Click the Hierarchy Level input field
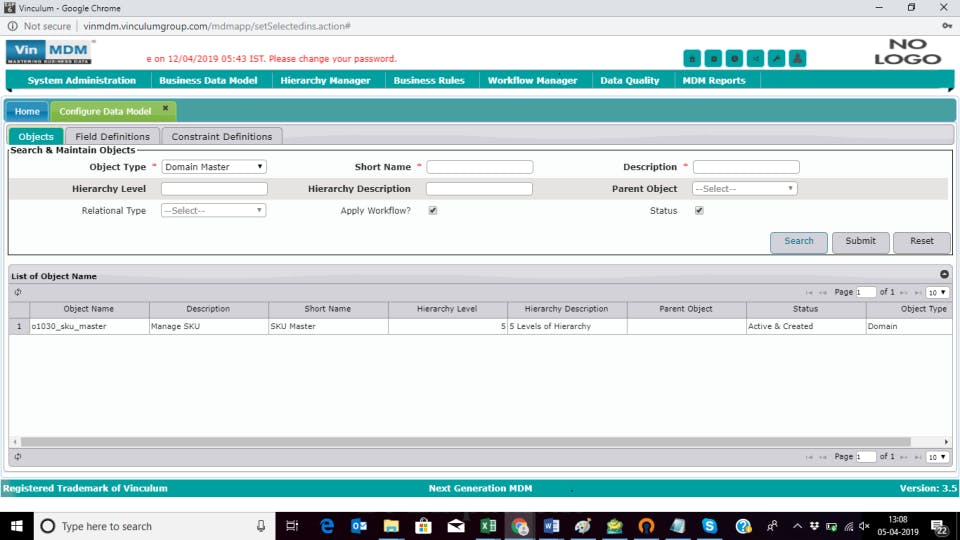The height and width of the screenshot is (540, 960). 214,189
